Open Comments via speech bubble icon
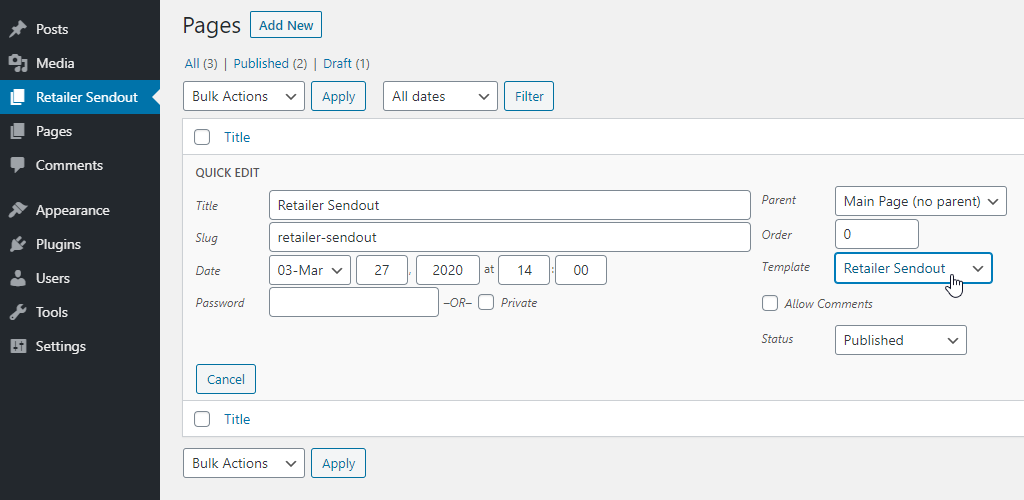 pyautogui.click(x=18, y=165)
